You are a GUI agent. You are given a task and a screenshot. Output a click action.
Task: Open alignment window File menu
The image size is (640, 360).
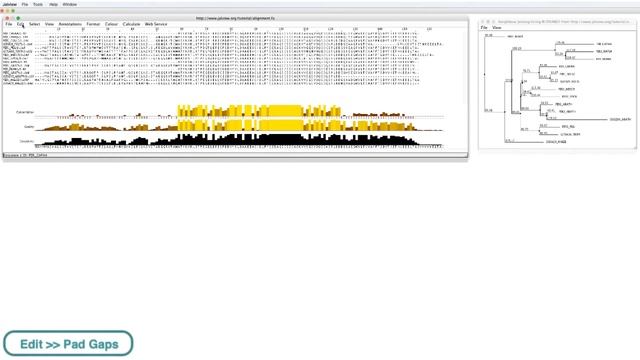click(9, 24)
